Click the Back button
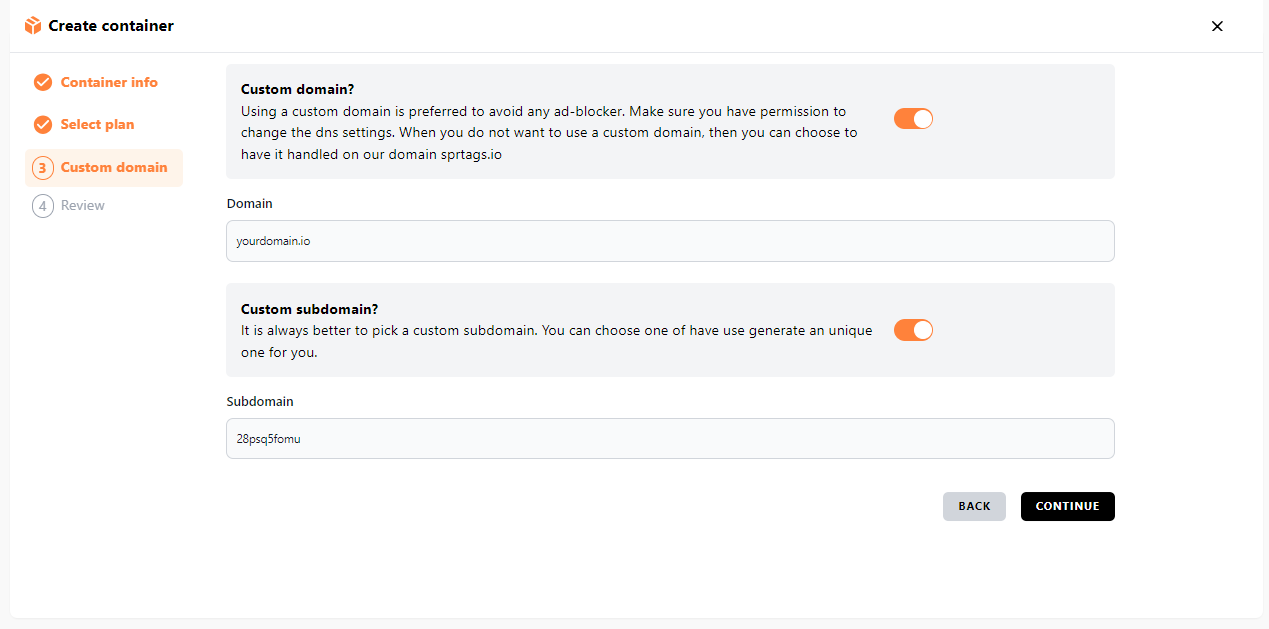Viewport: 1269px width, 629px height. [x=974, y=506]
